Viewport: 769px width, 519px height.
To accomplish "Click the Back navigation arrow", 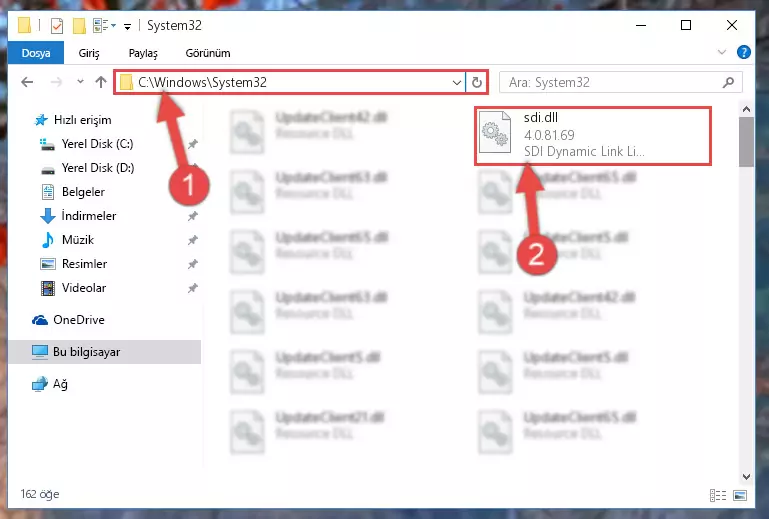I will (x=27, y=82).
